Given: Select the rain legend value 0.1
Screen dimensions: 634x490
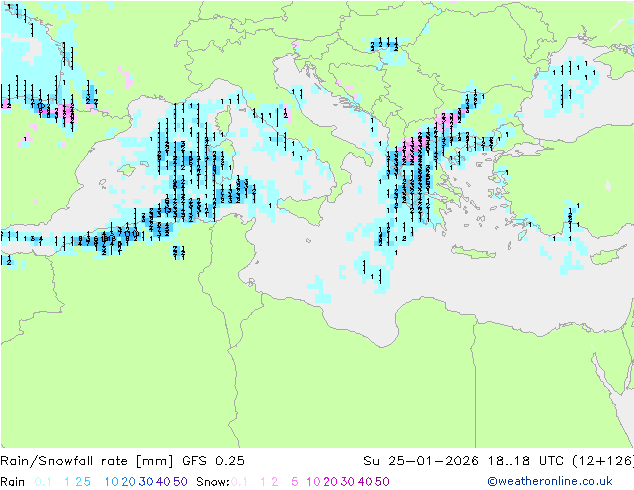Looking at the screenshot, I should coord(43,482).
